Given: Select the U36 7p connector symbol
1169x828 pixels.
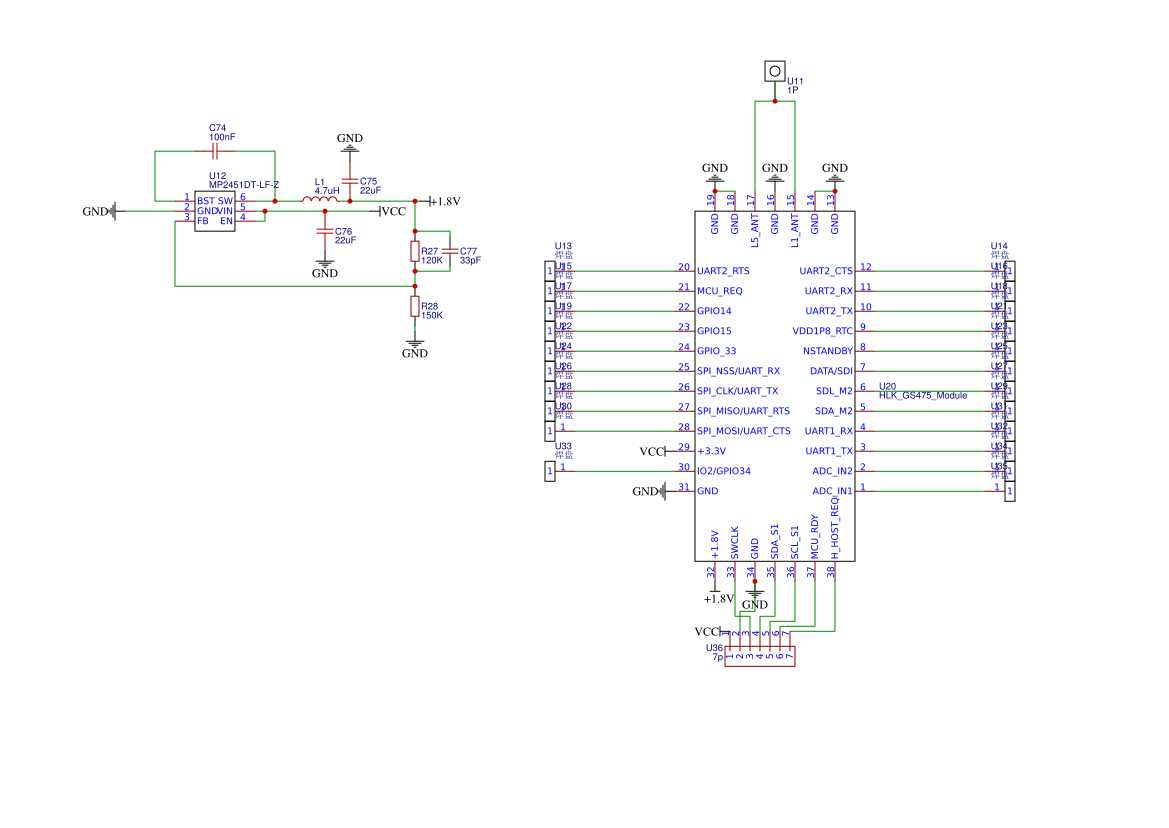Looking at the screenshot, I should 760,656.
